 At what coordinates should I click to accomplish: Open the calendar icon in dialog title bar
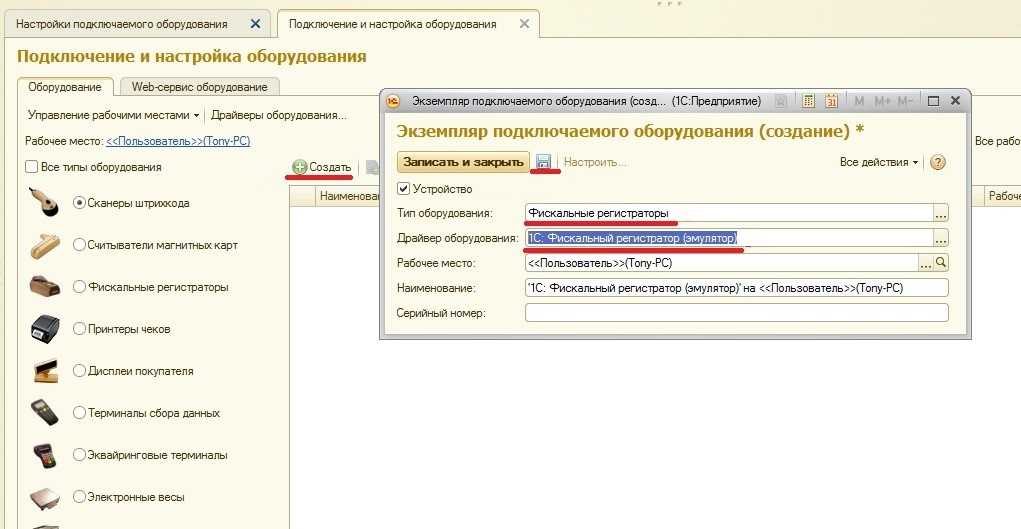click(x=831, y=101)
